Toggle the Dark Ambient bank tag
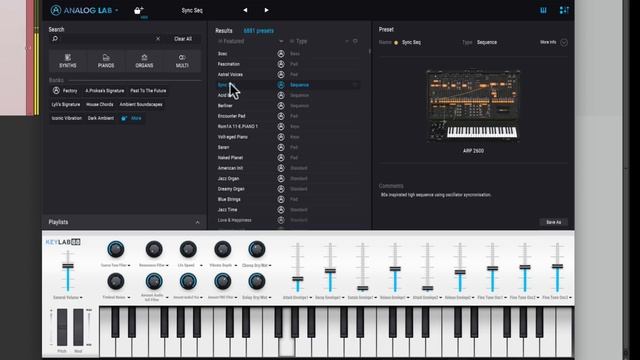Image resolution: width=640 pixels, height=360 pixels. click(x=100, y=118)
